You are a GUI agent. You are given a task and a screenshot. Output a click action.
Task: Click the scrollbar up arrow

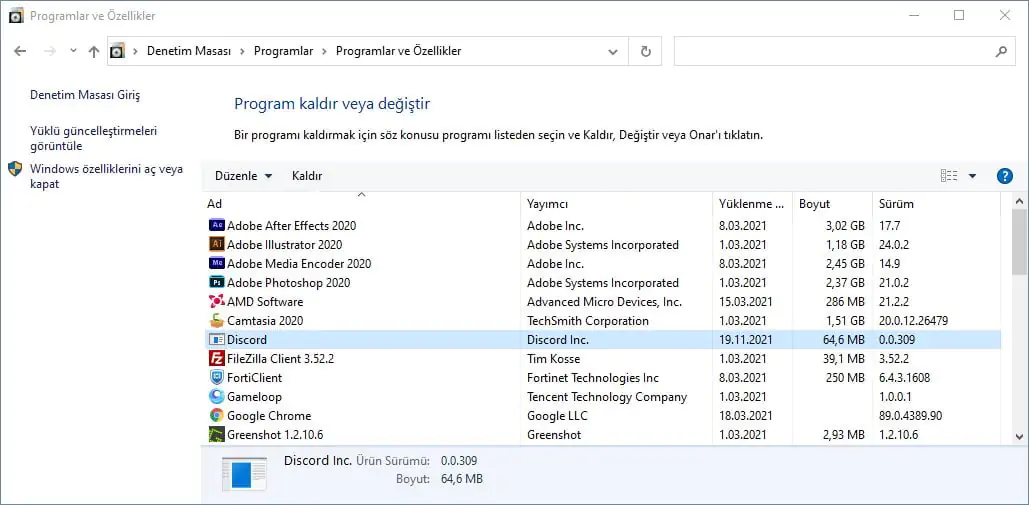pyautogui.click(x=1019, y=201)
